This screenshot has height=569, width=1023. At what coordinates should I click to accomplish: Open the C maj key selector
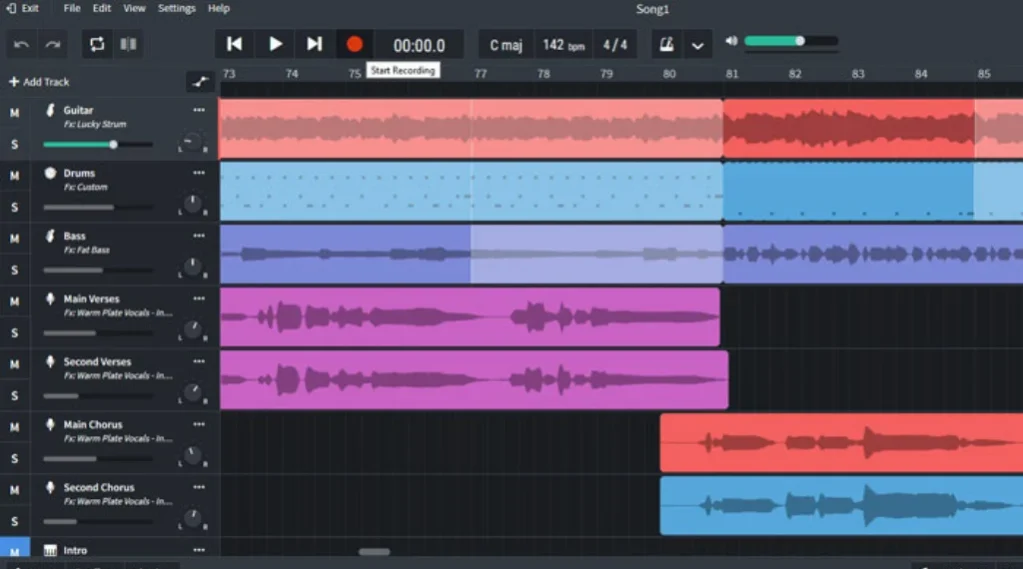click(x=506, y=45)
